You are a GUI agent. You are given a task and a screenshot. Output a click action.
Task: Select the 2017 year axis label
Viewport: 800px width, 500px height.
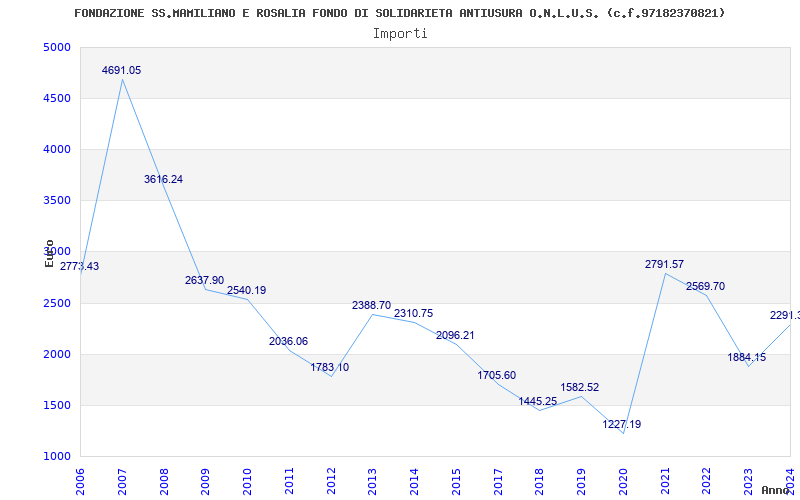pos(498,481)
